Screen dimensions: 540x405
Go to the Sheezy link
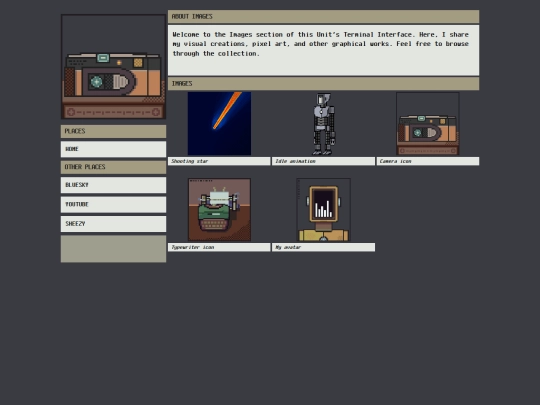click(x=113, y=224)
